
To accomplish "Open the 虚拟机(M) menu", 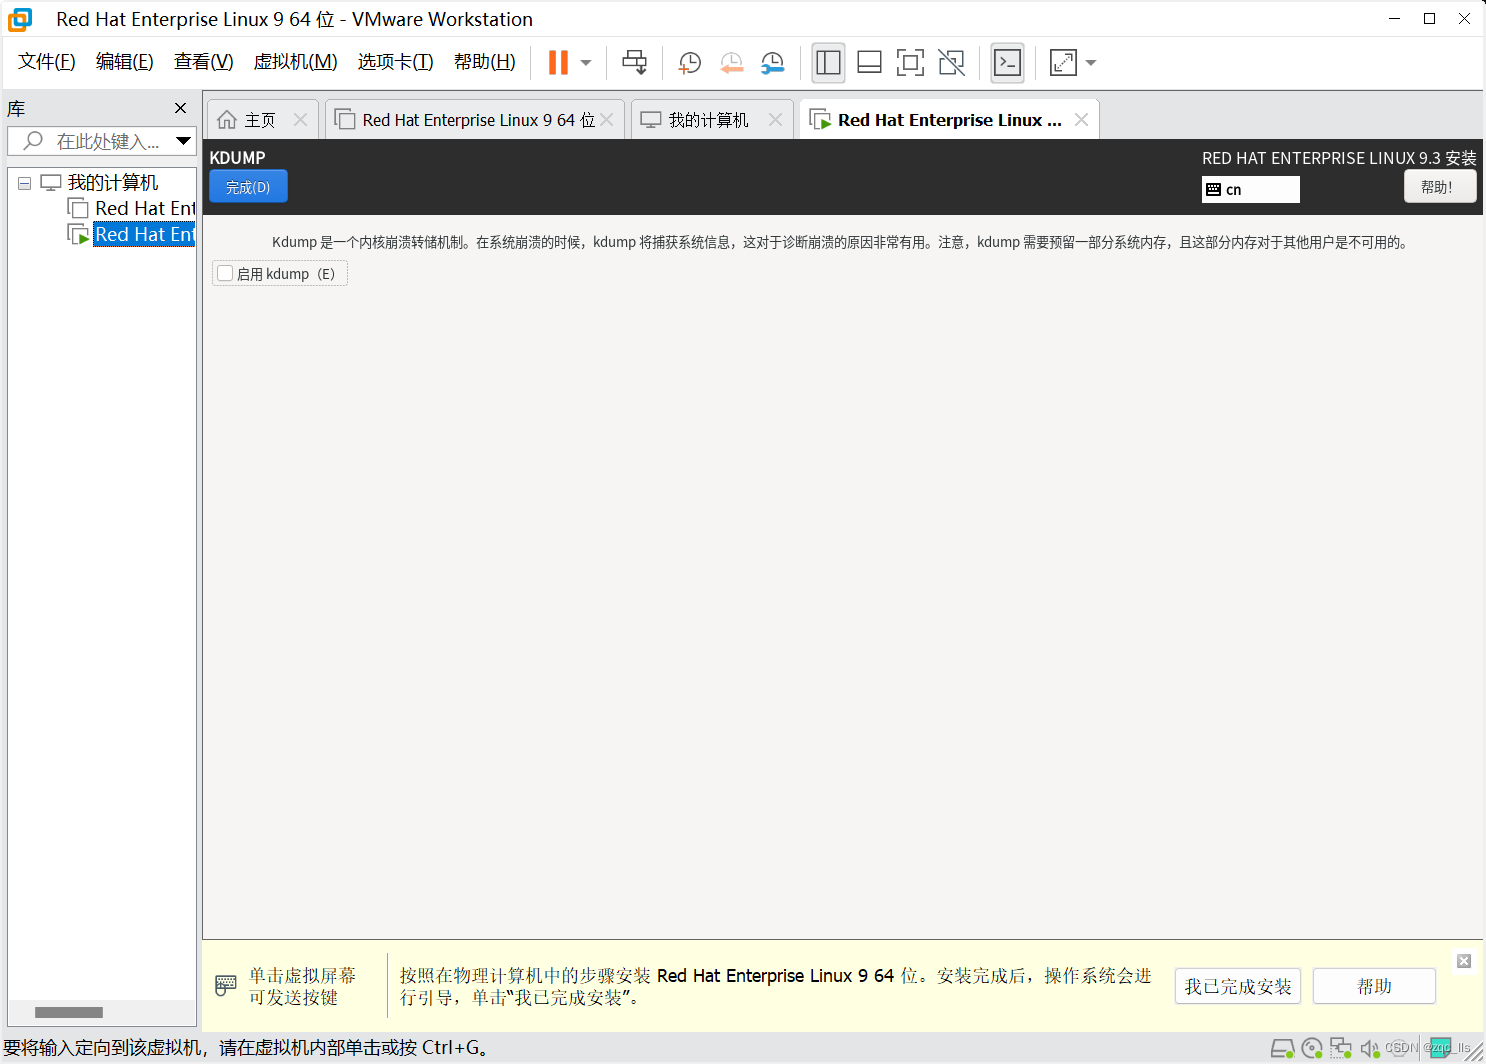I will point(296,62).
